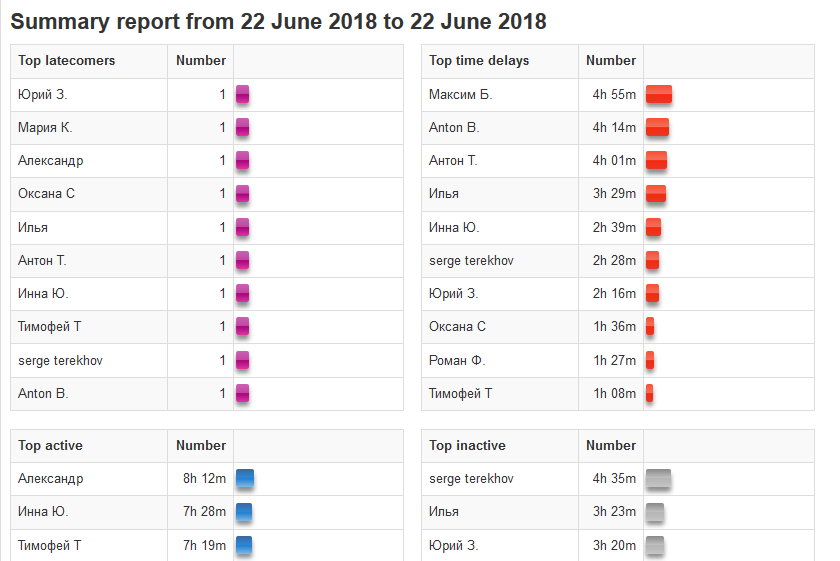Click the blue activity bar for Инна Ю.
This screenshot has width=840, height=561.
pos(244,512)
